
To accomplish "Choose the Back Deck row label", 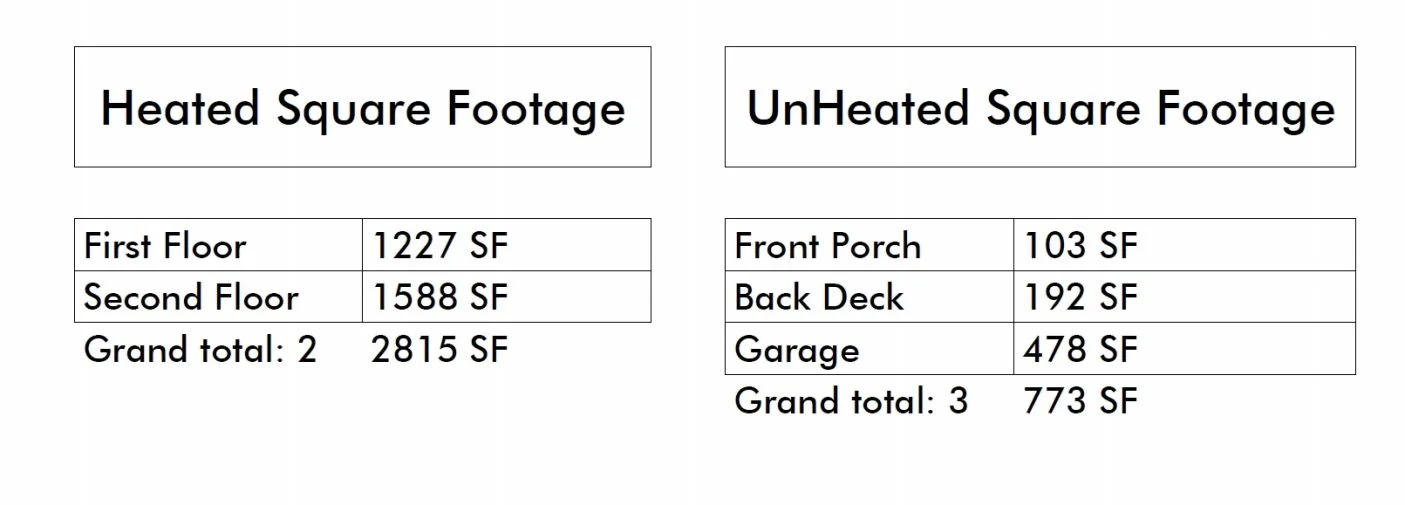I will tap(818, 298).
